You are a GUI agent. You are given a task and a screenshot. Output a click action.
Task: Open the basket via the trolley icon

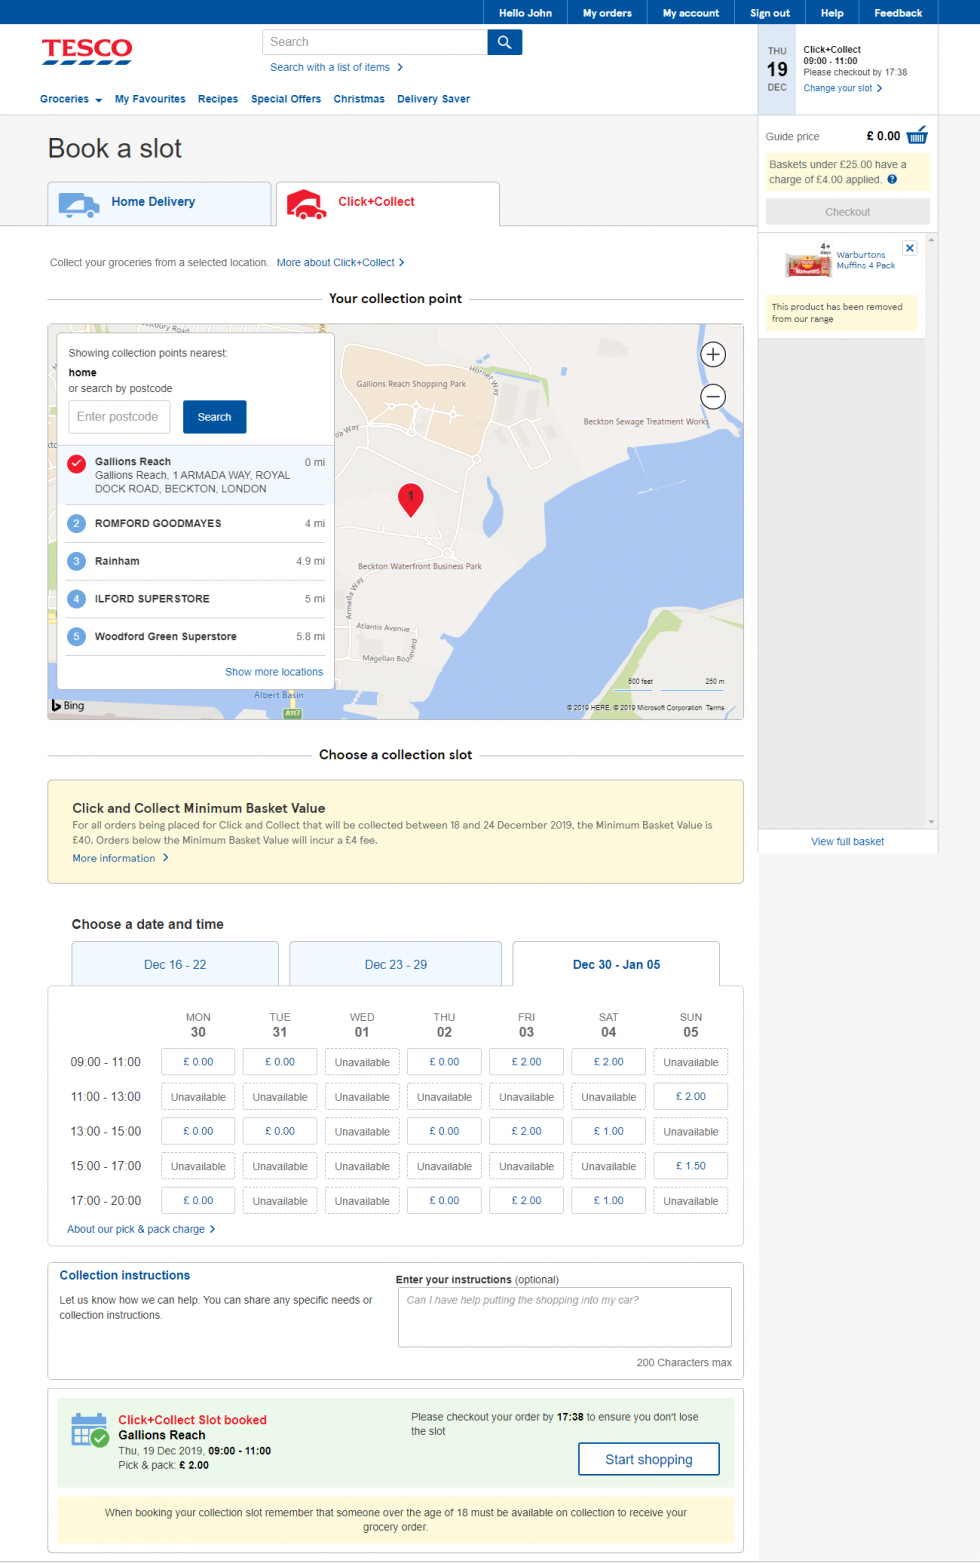pyautogui.click(x=922, y=135)
